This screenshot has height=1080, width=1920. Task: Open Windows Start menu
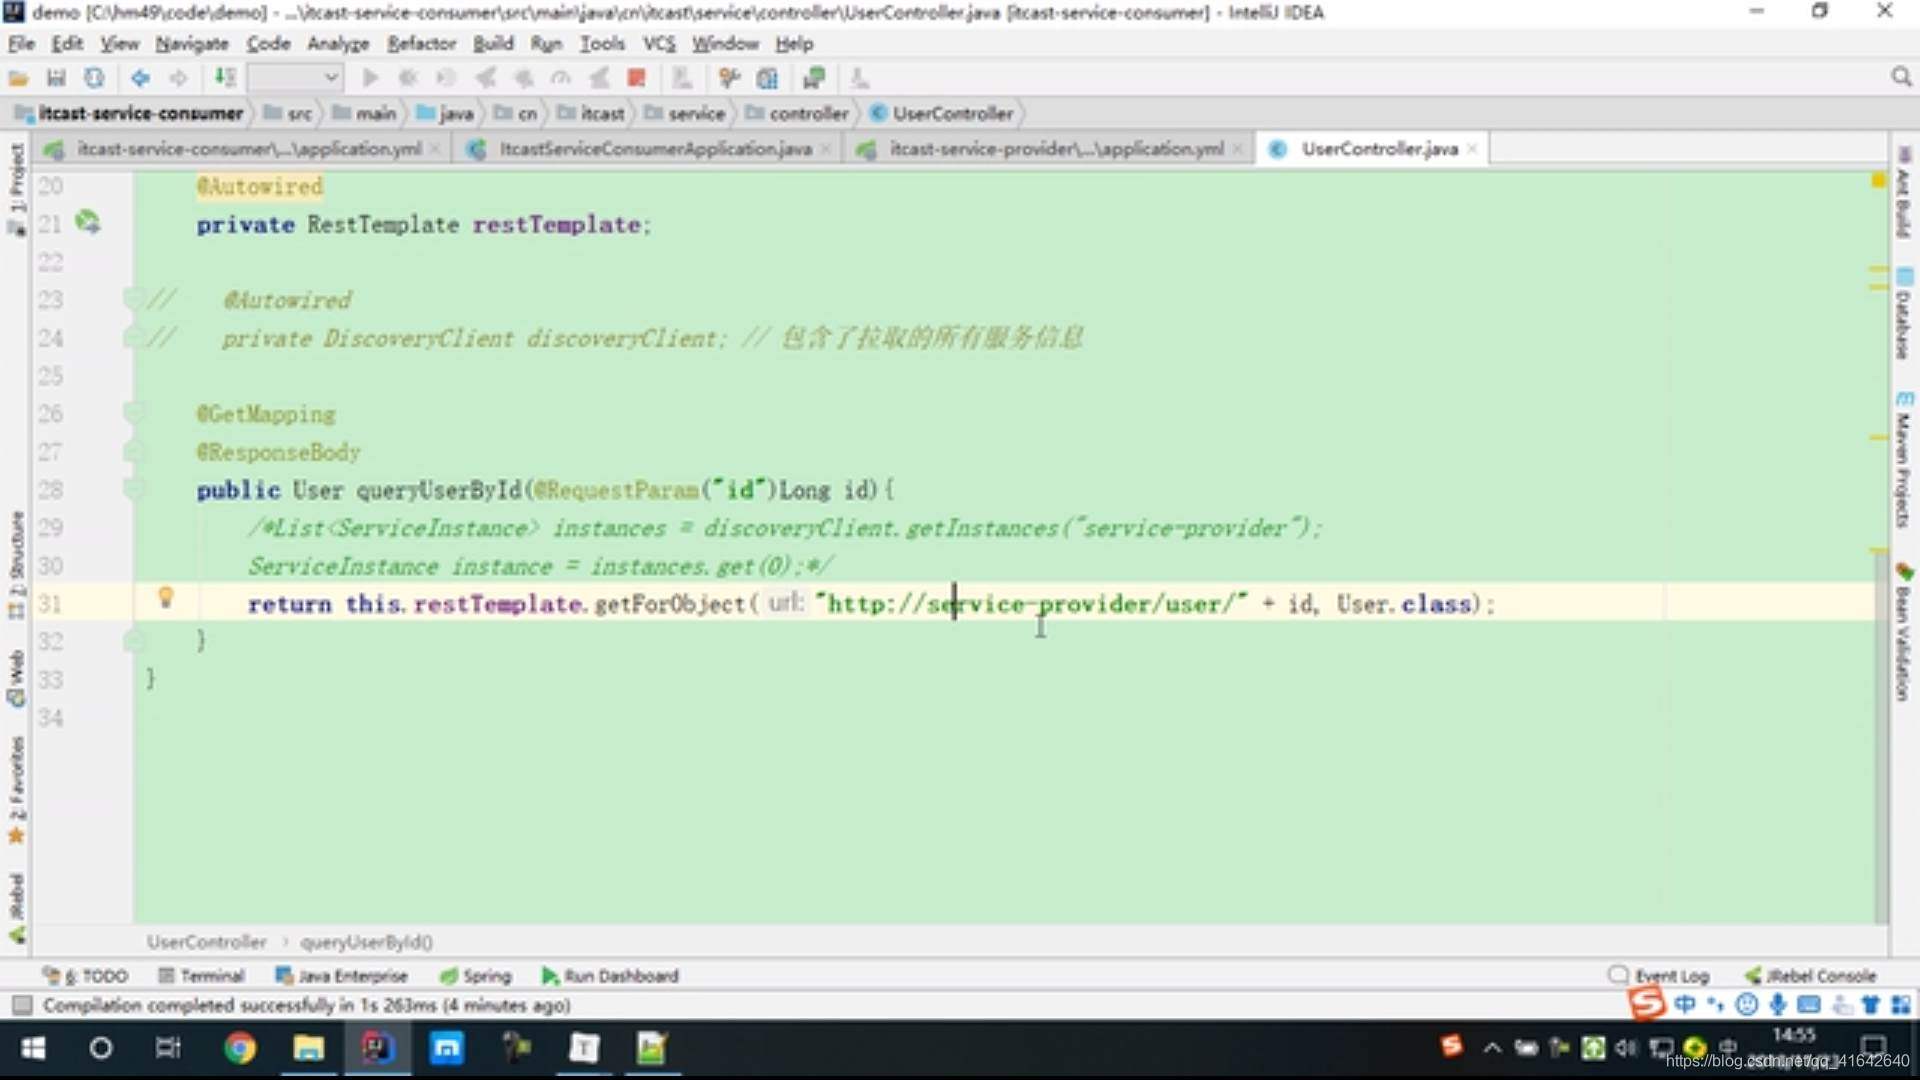[x=33, y=1048]
